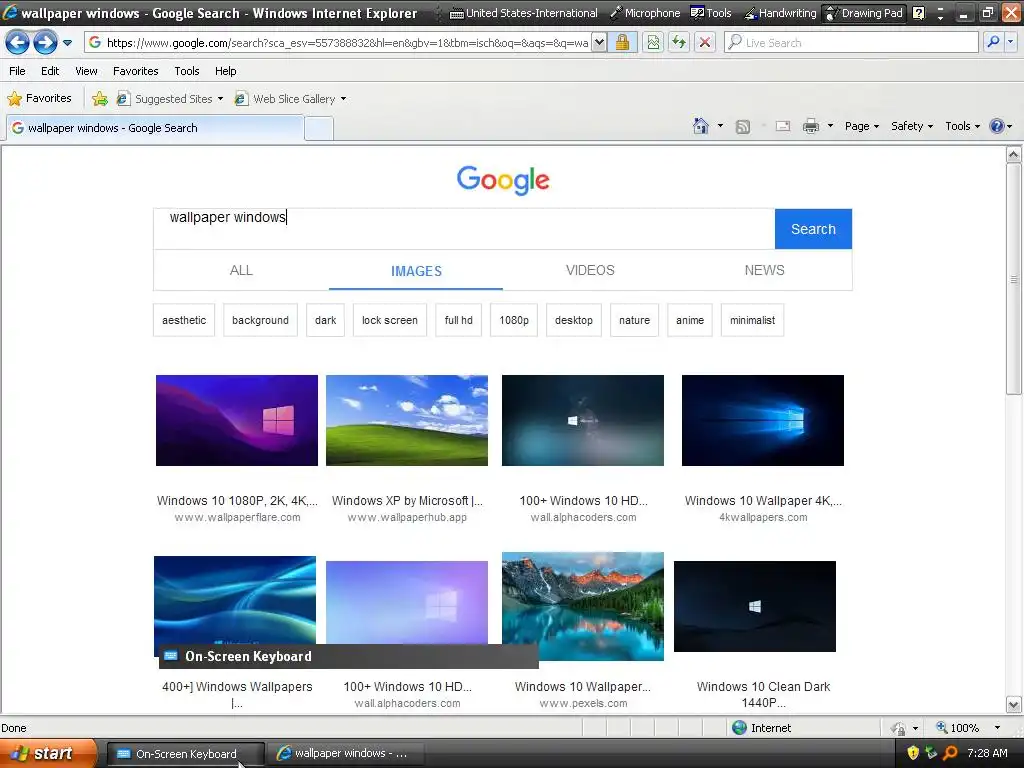Click the Google logo

point(503,180)
